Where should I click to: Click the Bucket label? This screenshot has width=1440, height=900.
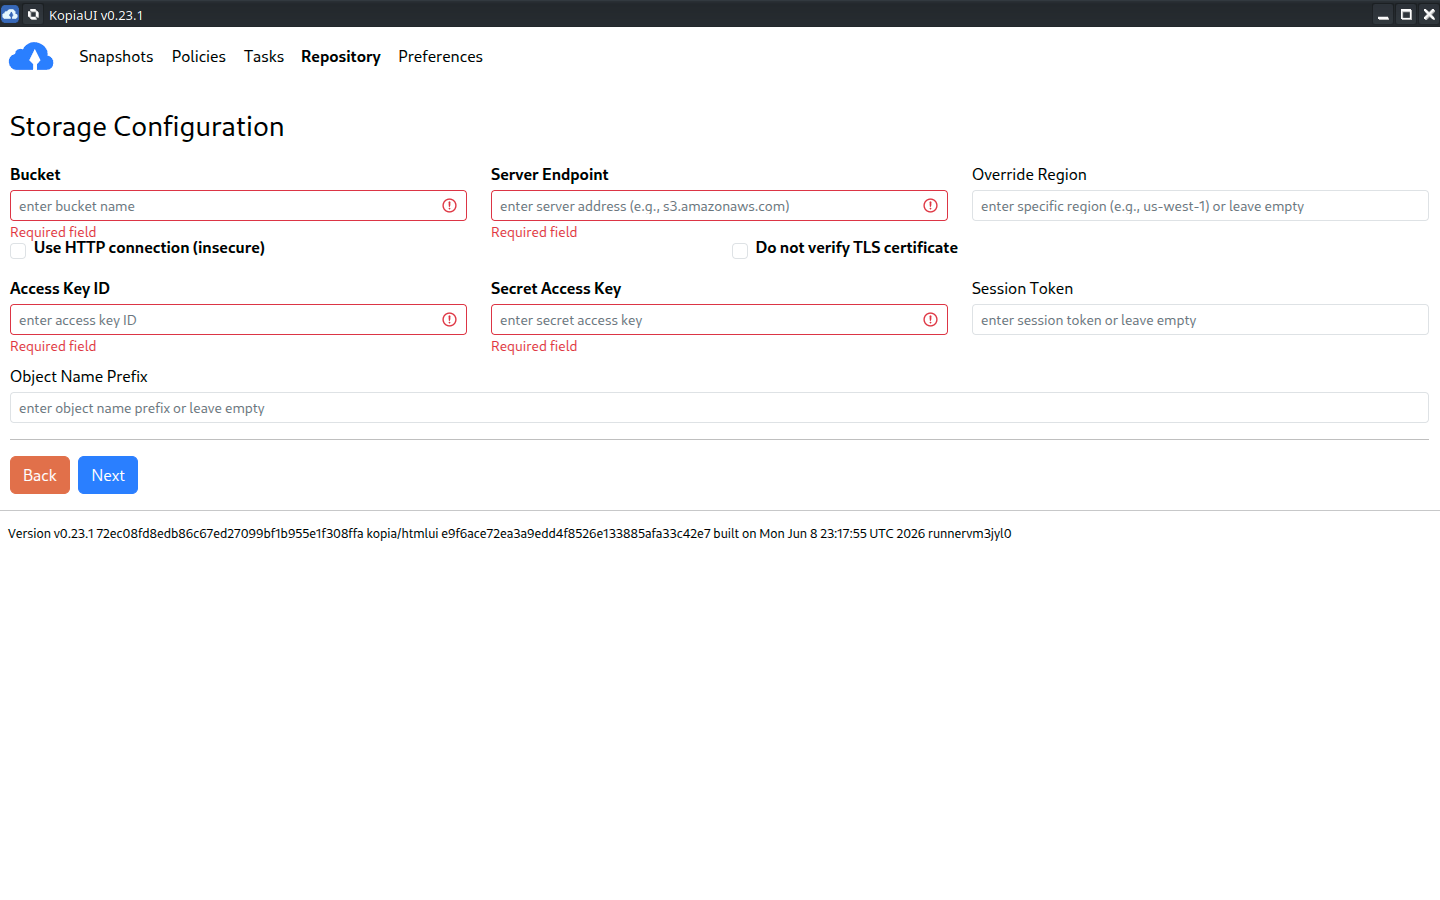(35, 174)
